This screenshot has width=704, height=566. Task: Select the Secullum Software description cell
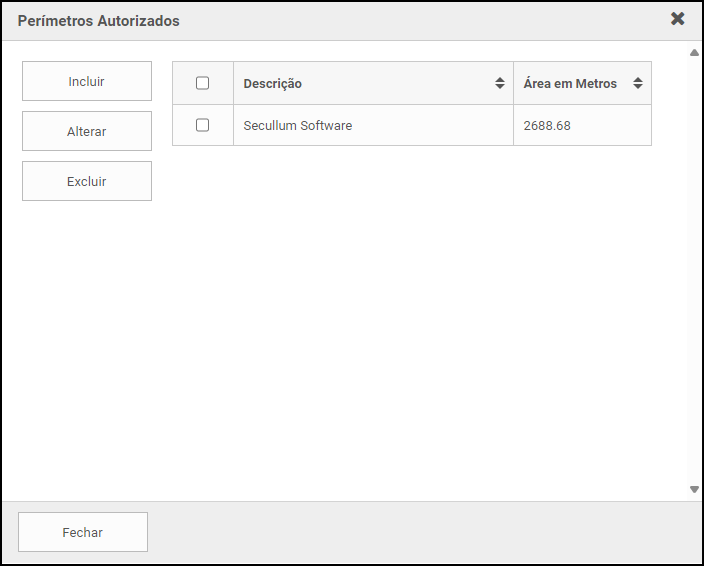point(298,126)
